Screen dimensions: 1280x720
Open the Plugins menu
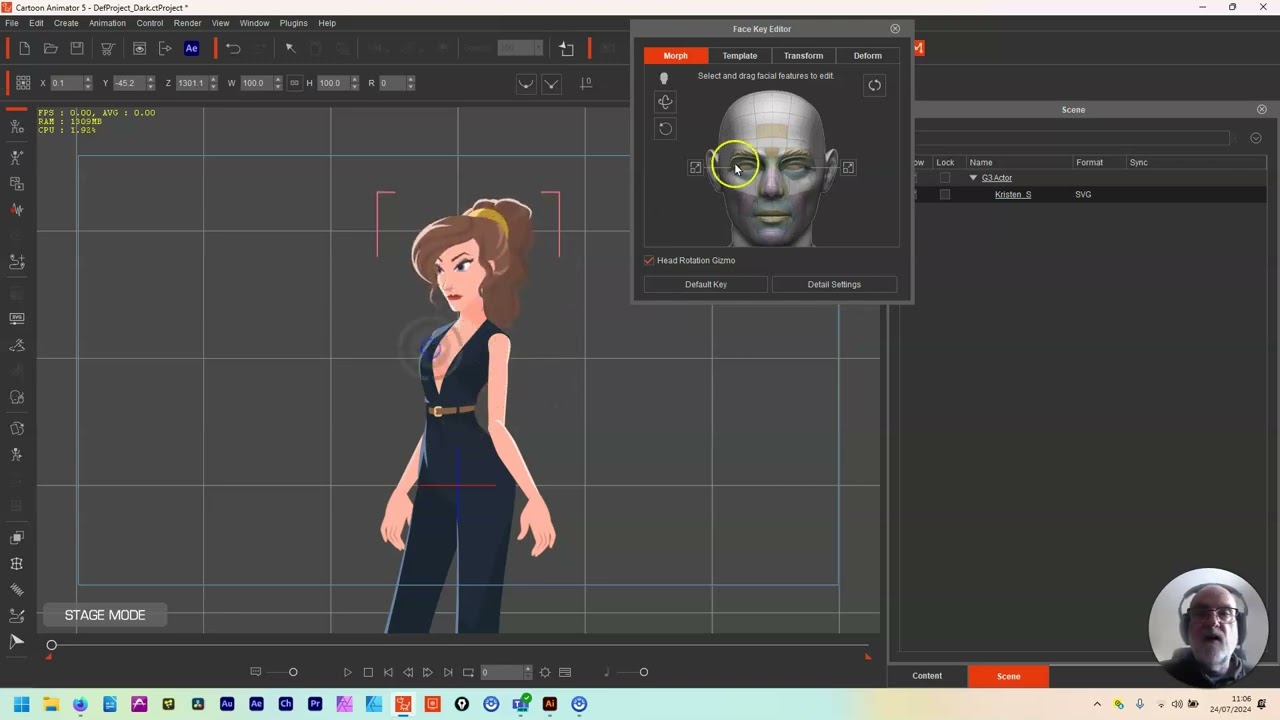click(293, 23)
